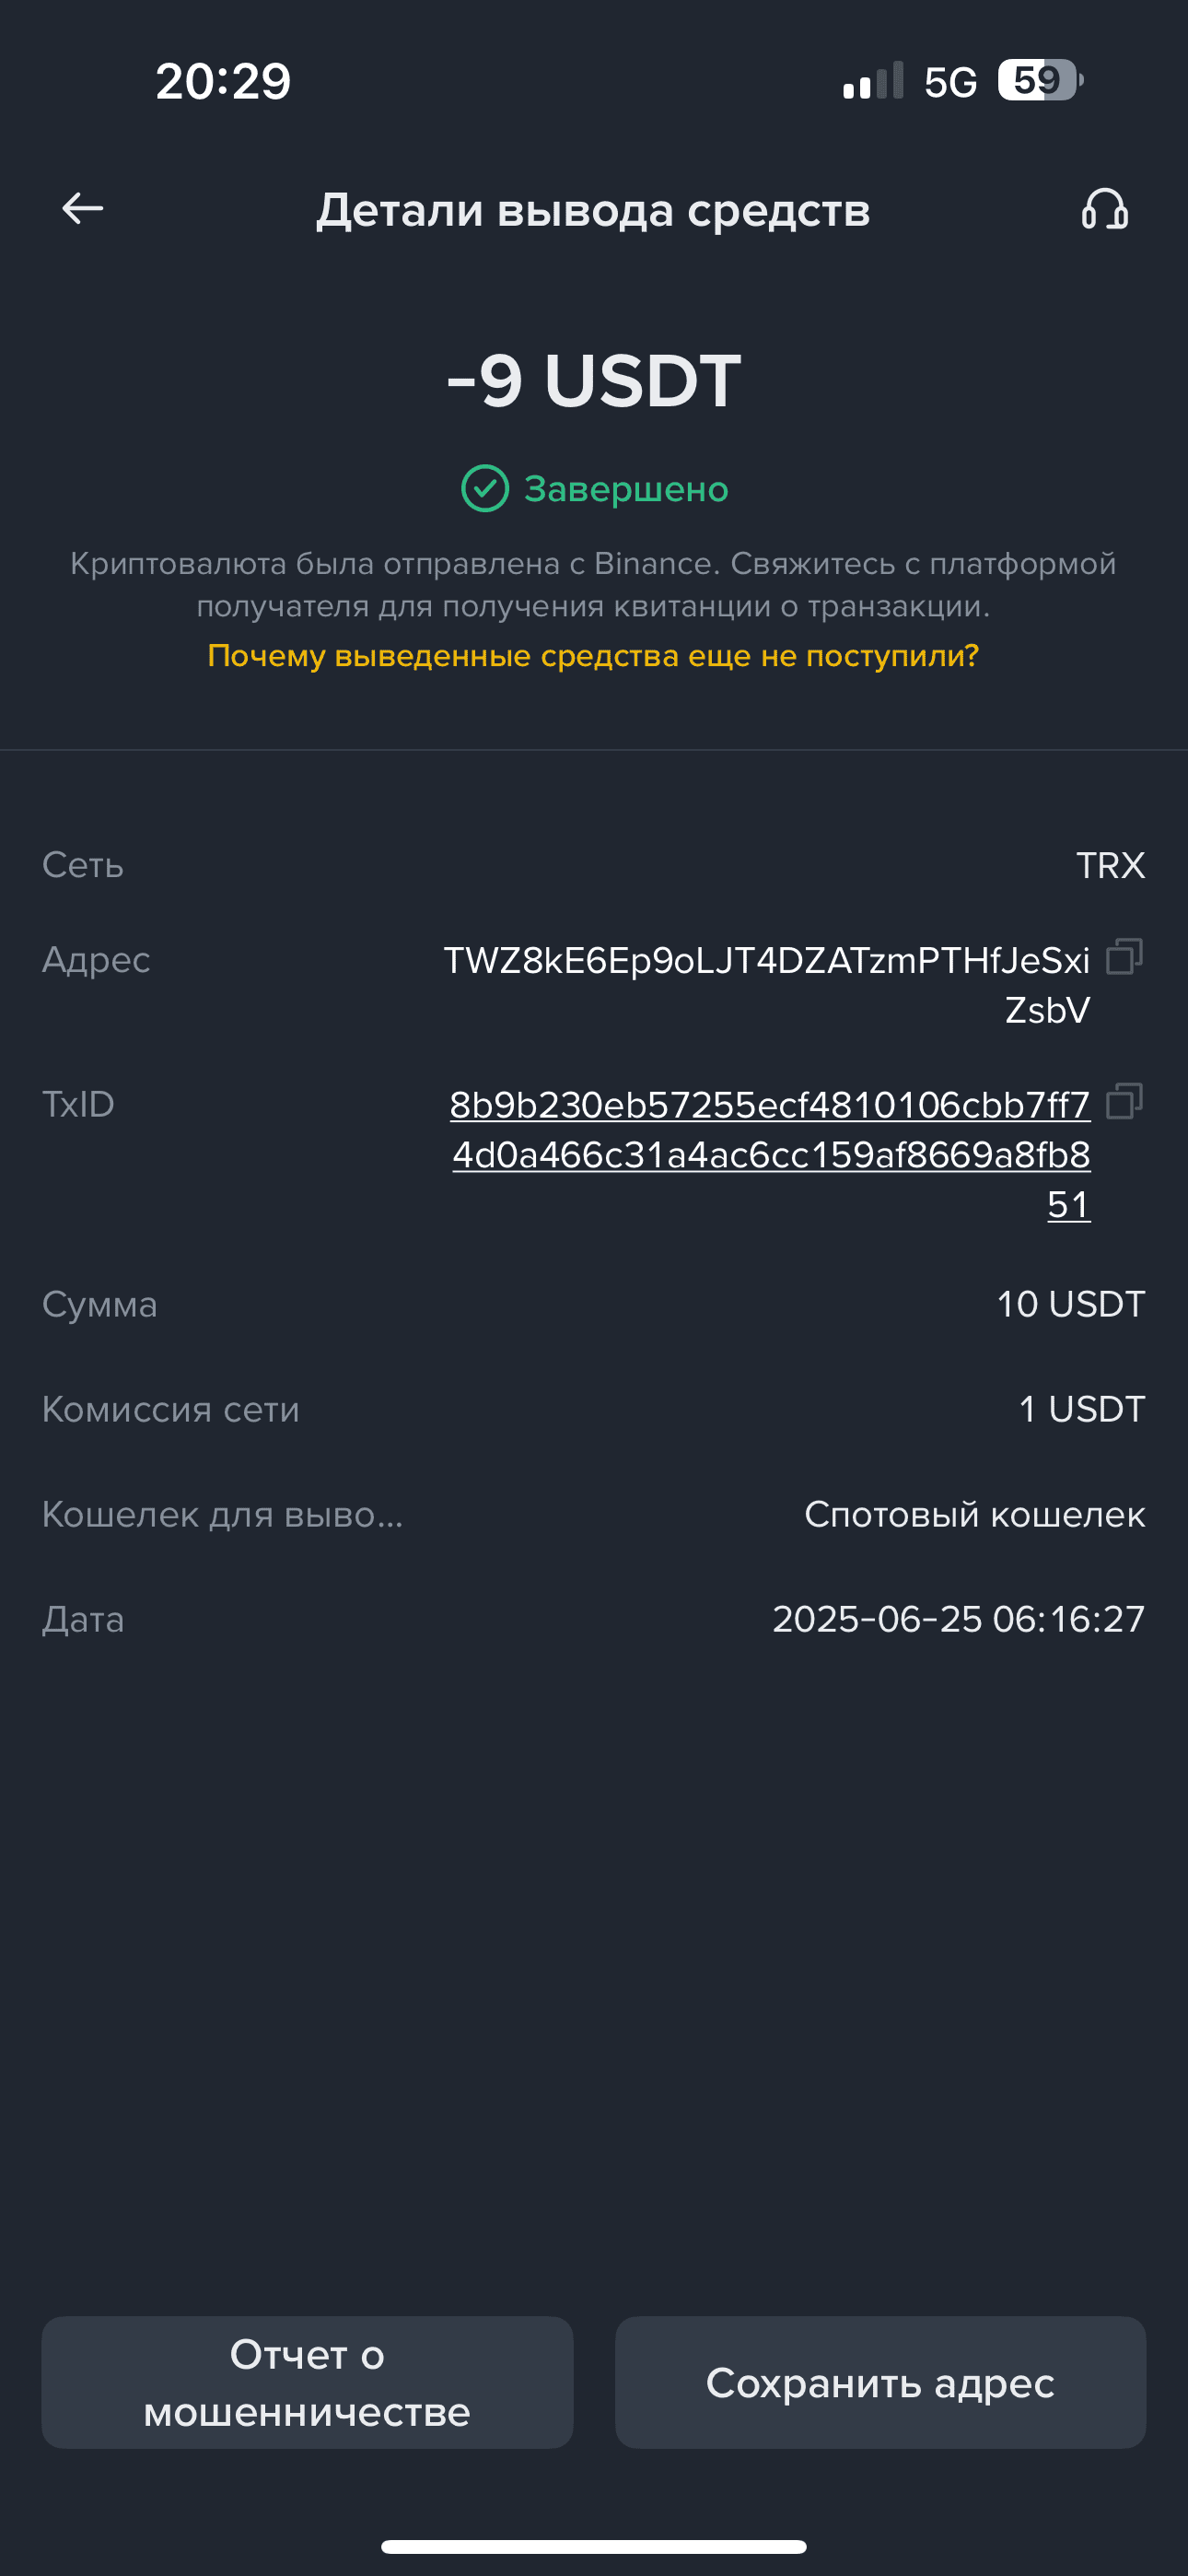Screen dimensions: 1188x2576
Task: Tap the battery indicator in status bar
Action: (x=1040, y=80)
